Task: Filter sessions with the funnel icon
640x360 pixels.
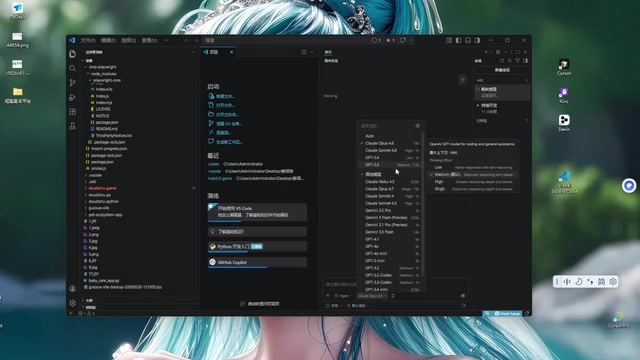Action: (x=518, y=61)
